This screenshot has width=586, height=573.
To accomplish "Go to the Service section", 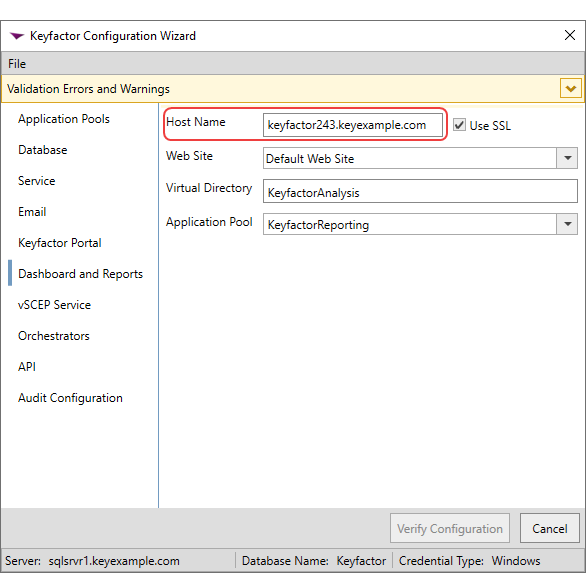I will (37, 181).
